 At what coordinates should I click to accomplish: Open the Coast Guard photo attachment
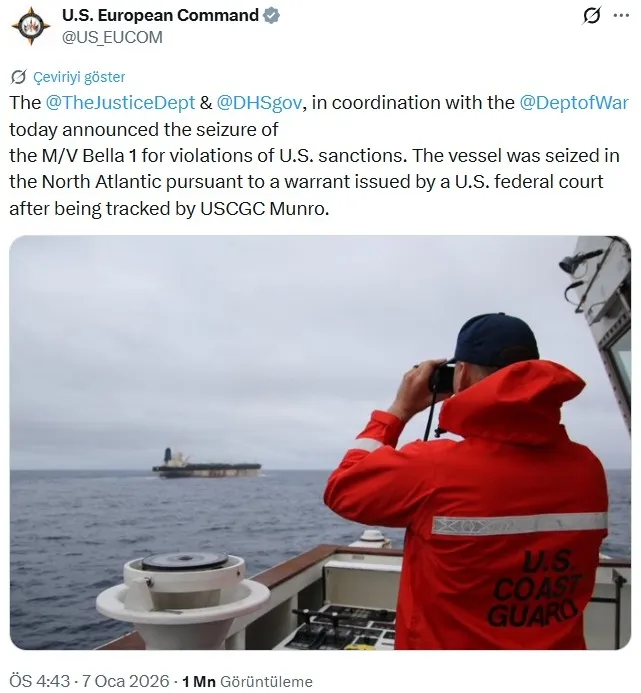(x=320, y=442)
